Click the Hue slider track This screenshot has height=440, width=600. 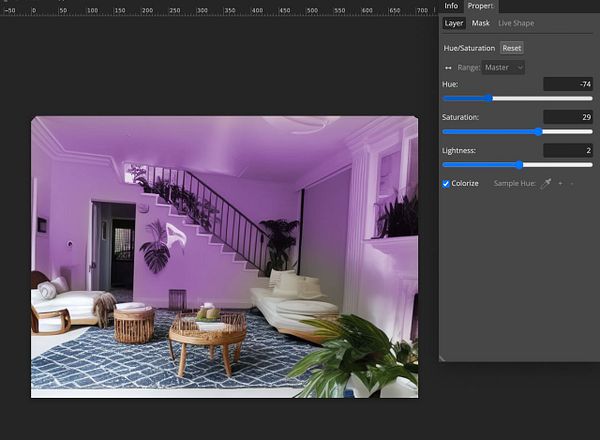click(540, 98)
